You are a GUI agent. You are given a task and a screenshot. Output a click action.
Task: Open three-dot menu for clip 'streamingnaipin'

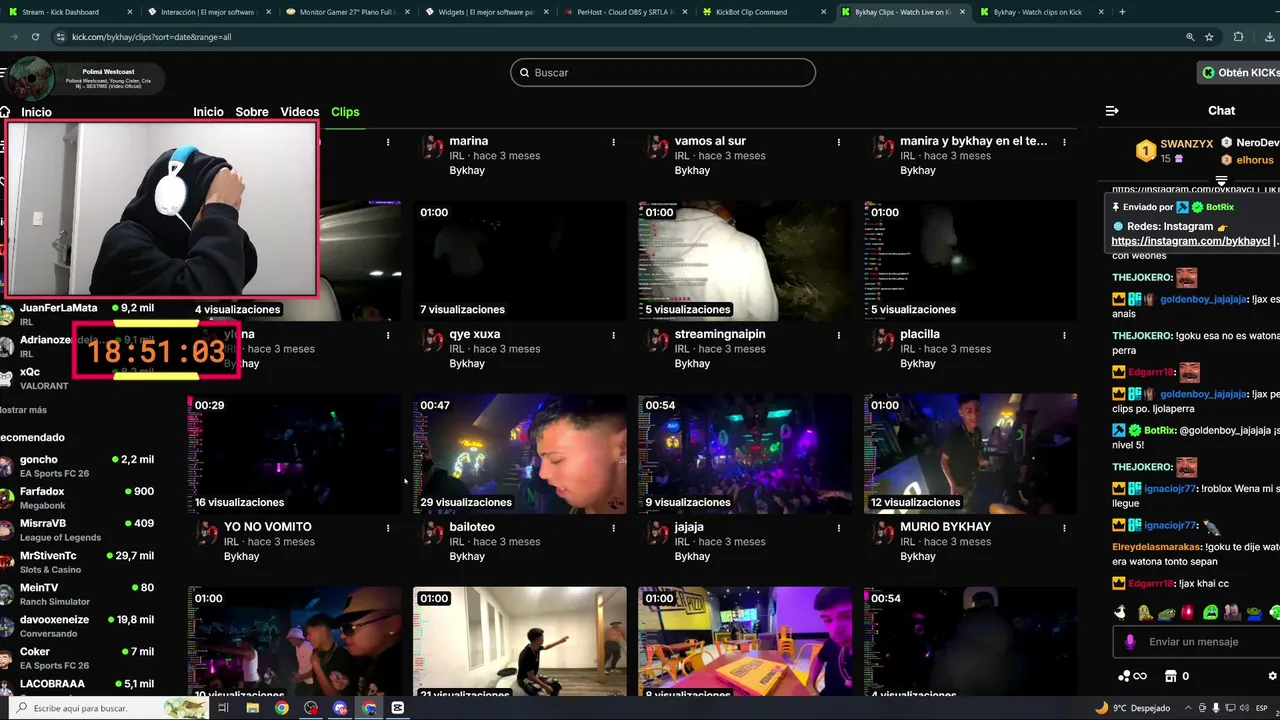pyautogui.click(x=839, y=335)
